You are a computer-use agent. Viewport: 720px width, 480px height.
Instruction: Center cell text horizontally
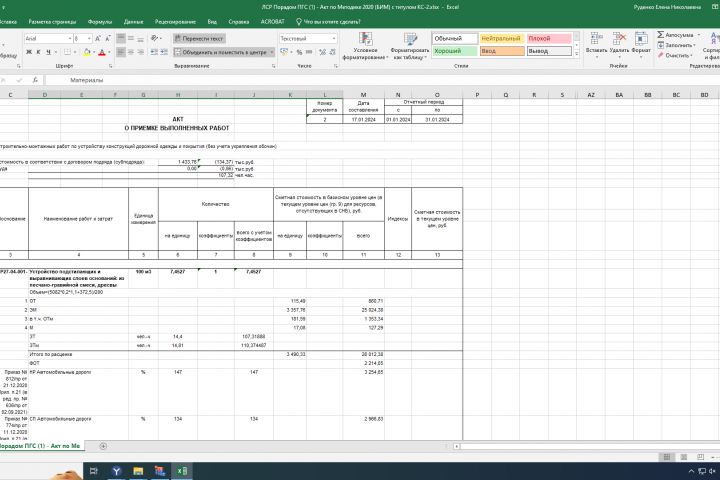click(131, 52)
